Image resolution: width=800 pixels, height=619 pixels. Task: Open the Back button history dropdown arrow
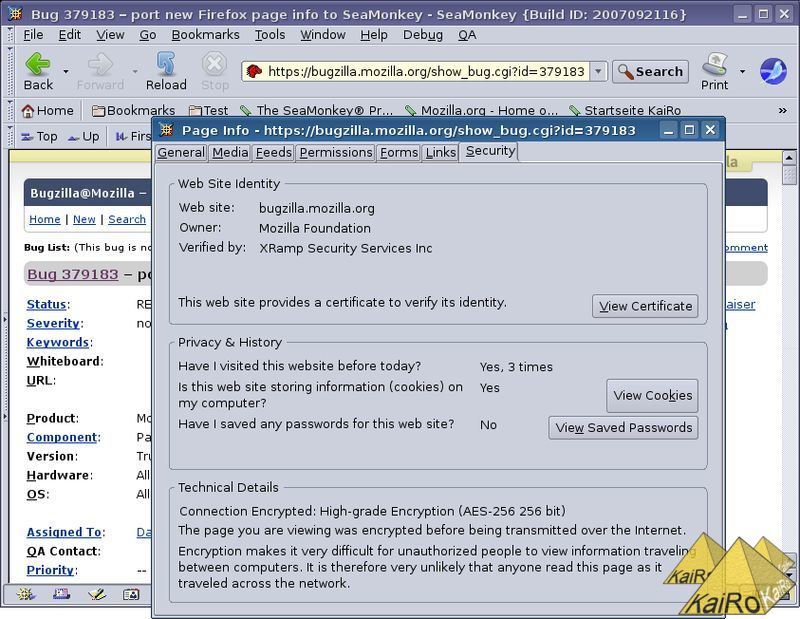click(x=66, y=71)
